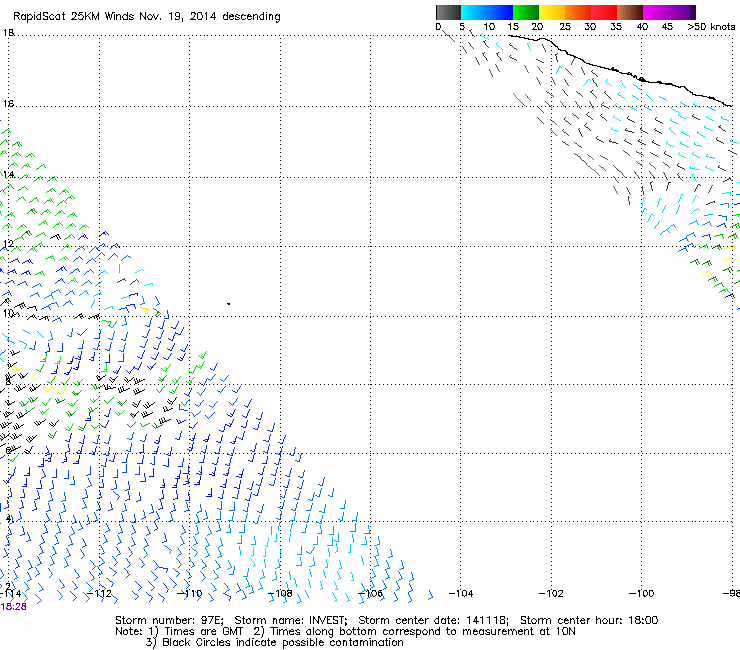Click the green 15-20 knots color swatch

click(526, 12)
